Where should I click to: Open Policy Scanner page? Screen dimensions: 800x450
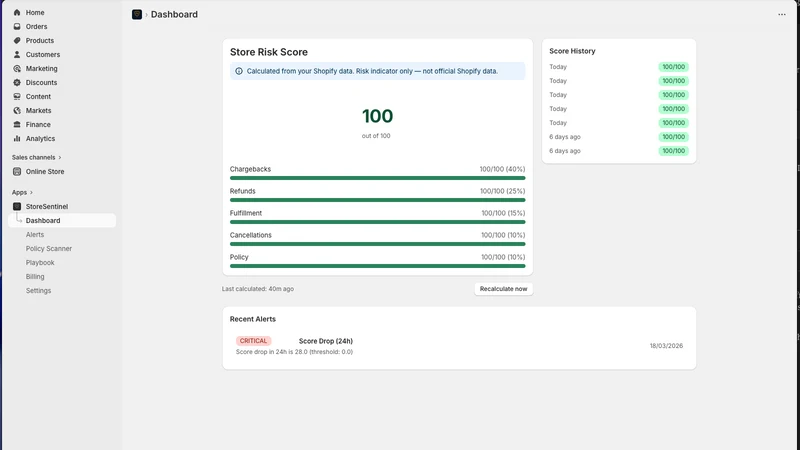tap(49, 248)
